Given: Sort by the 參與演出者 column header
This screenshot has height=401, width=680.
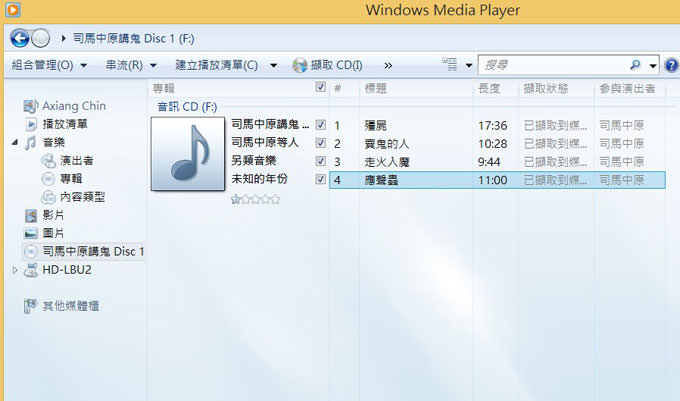Looking at the screenshot, I should [x=627, y=88].
